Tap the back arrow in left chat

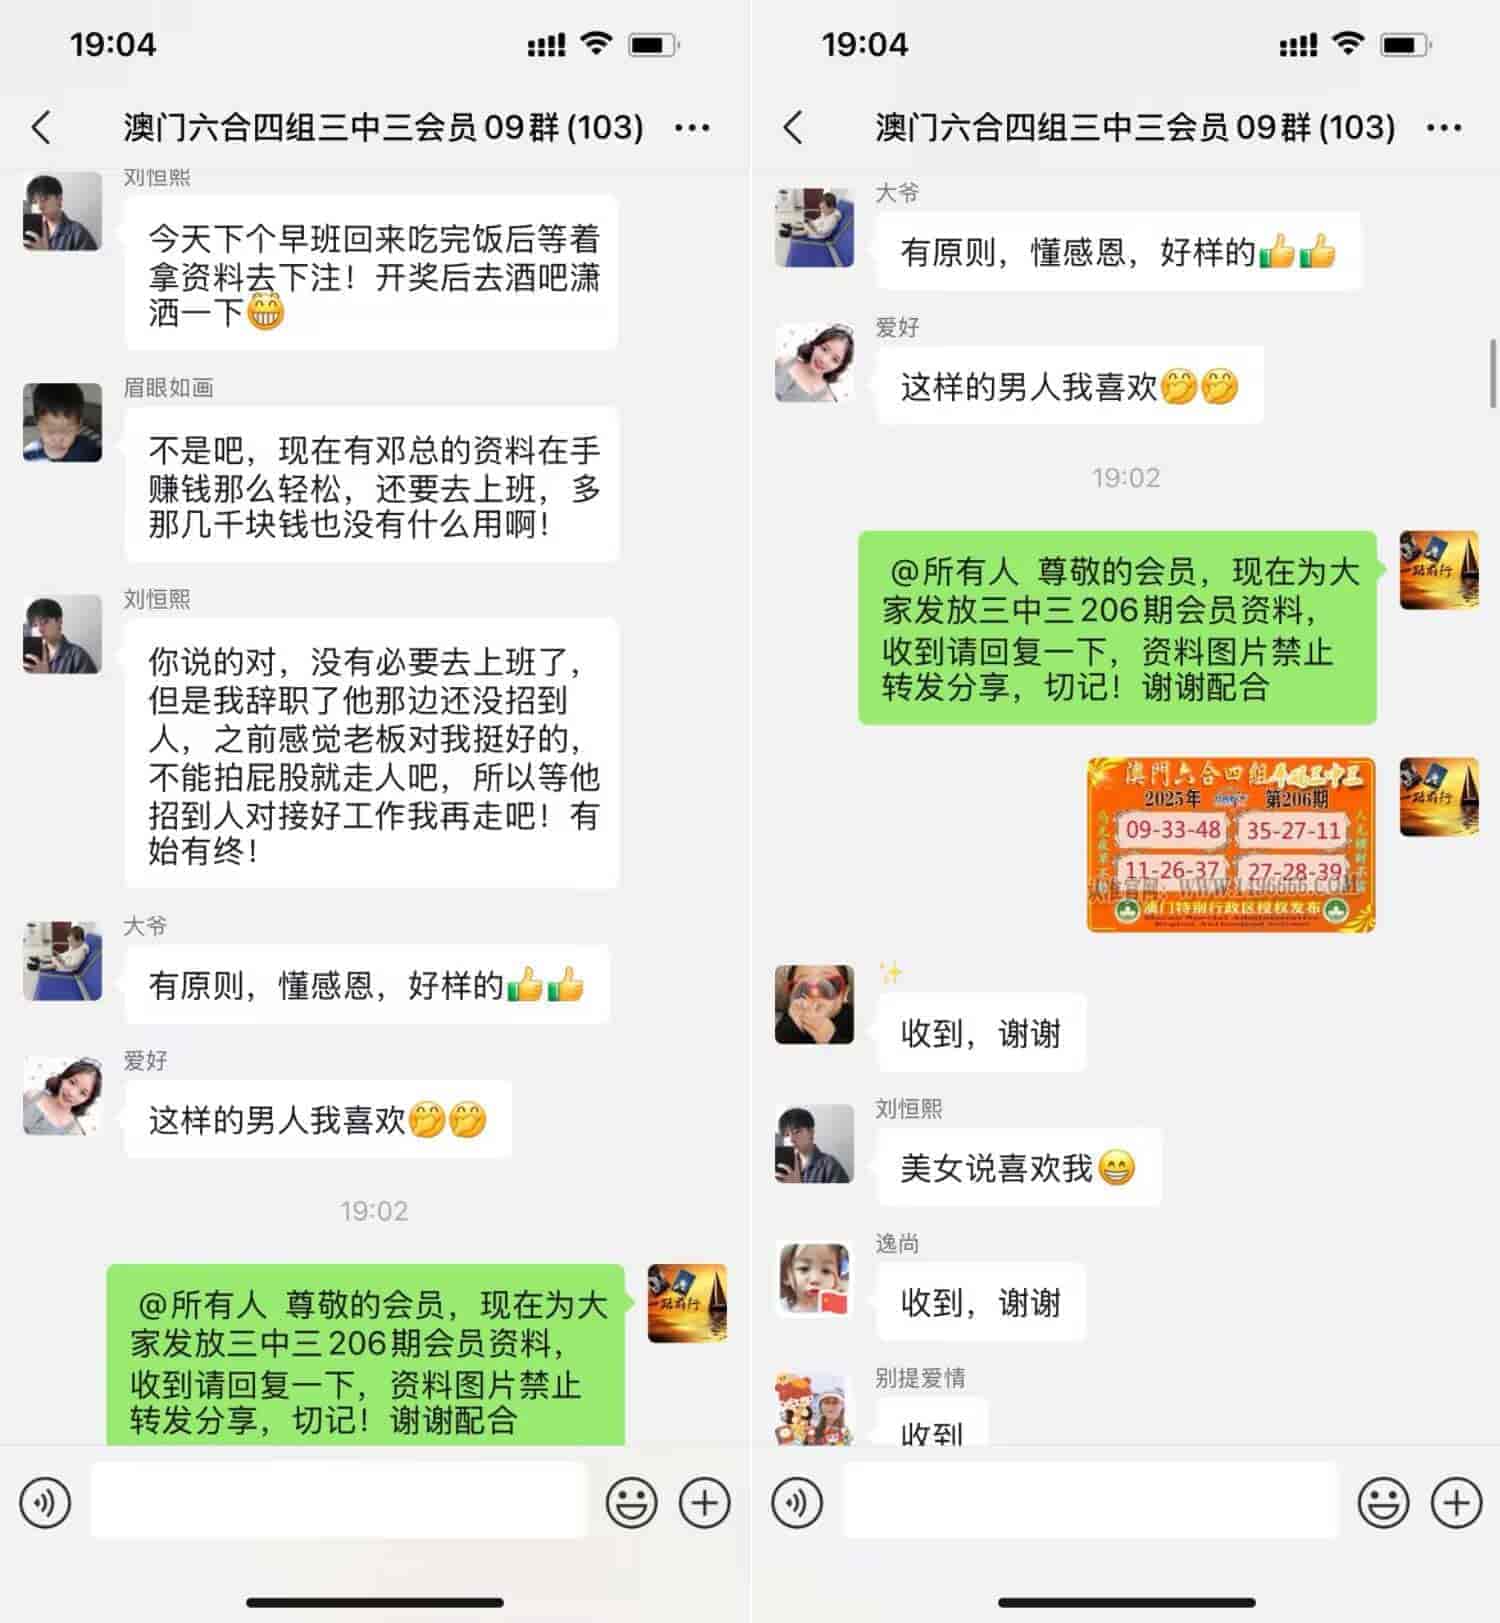41,127
